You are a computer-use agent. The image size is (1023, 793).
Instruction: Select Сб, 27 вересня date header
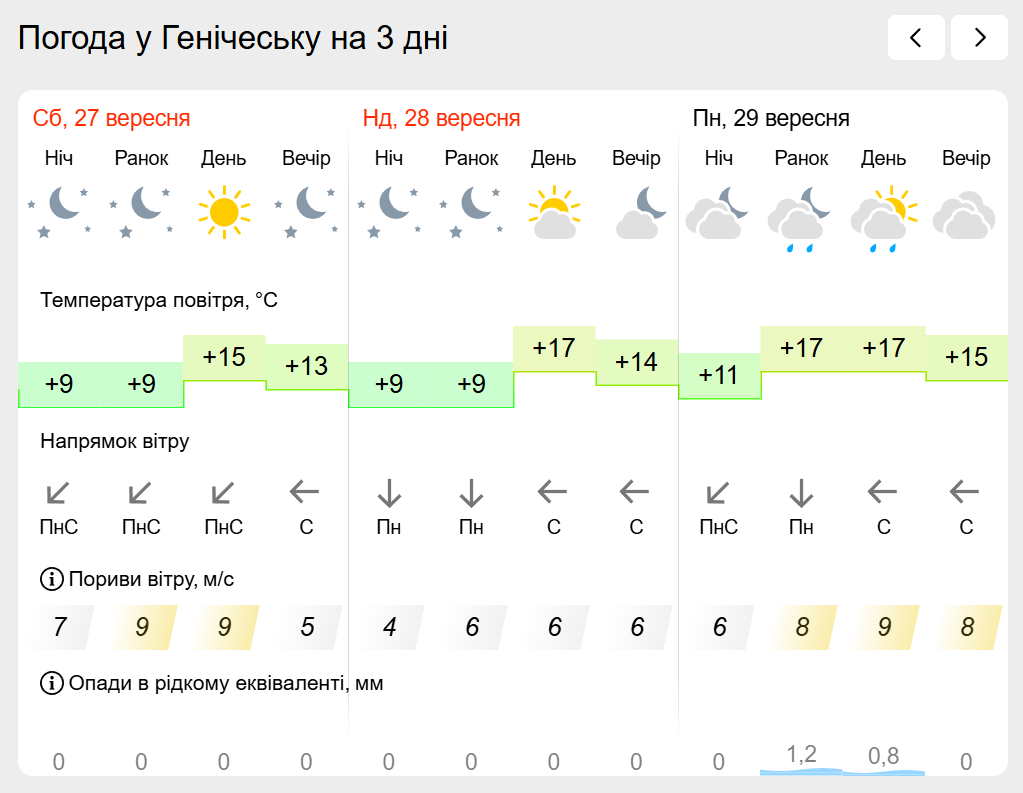coord(112,118)
